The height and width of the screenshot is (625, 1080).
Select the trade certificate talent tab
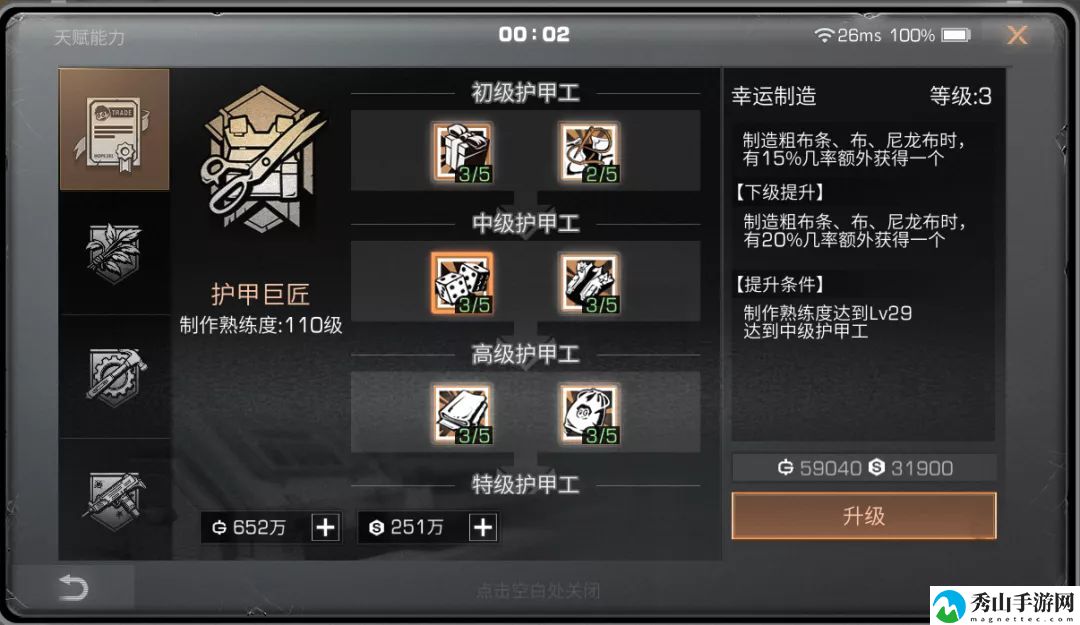114,130
